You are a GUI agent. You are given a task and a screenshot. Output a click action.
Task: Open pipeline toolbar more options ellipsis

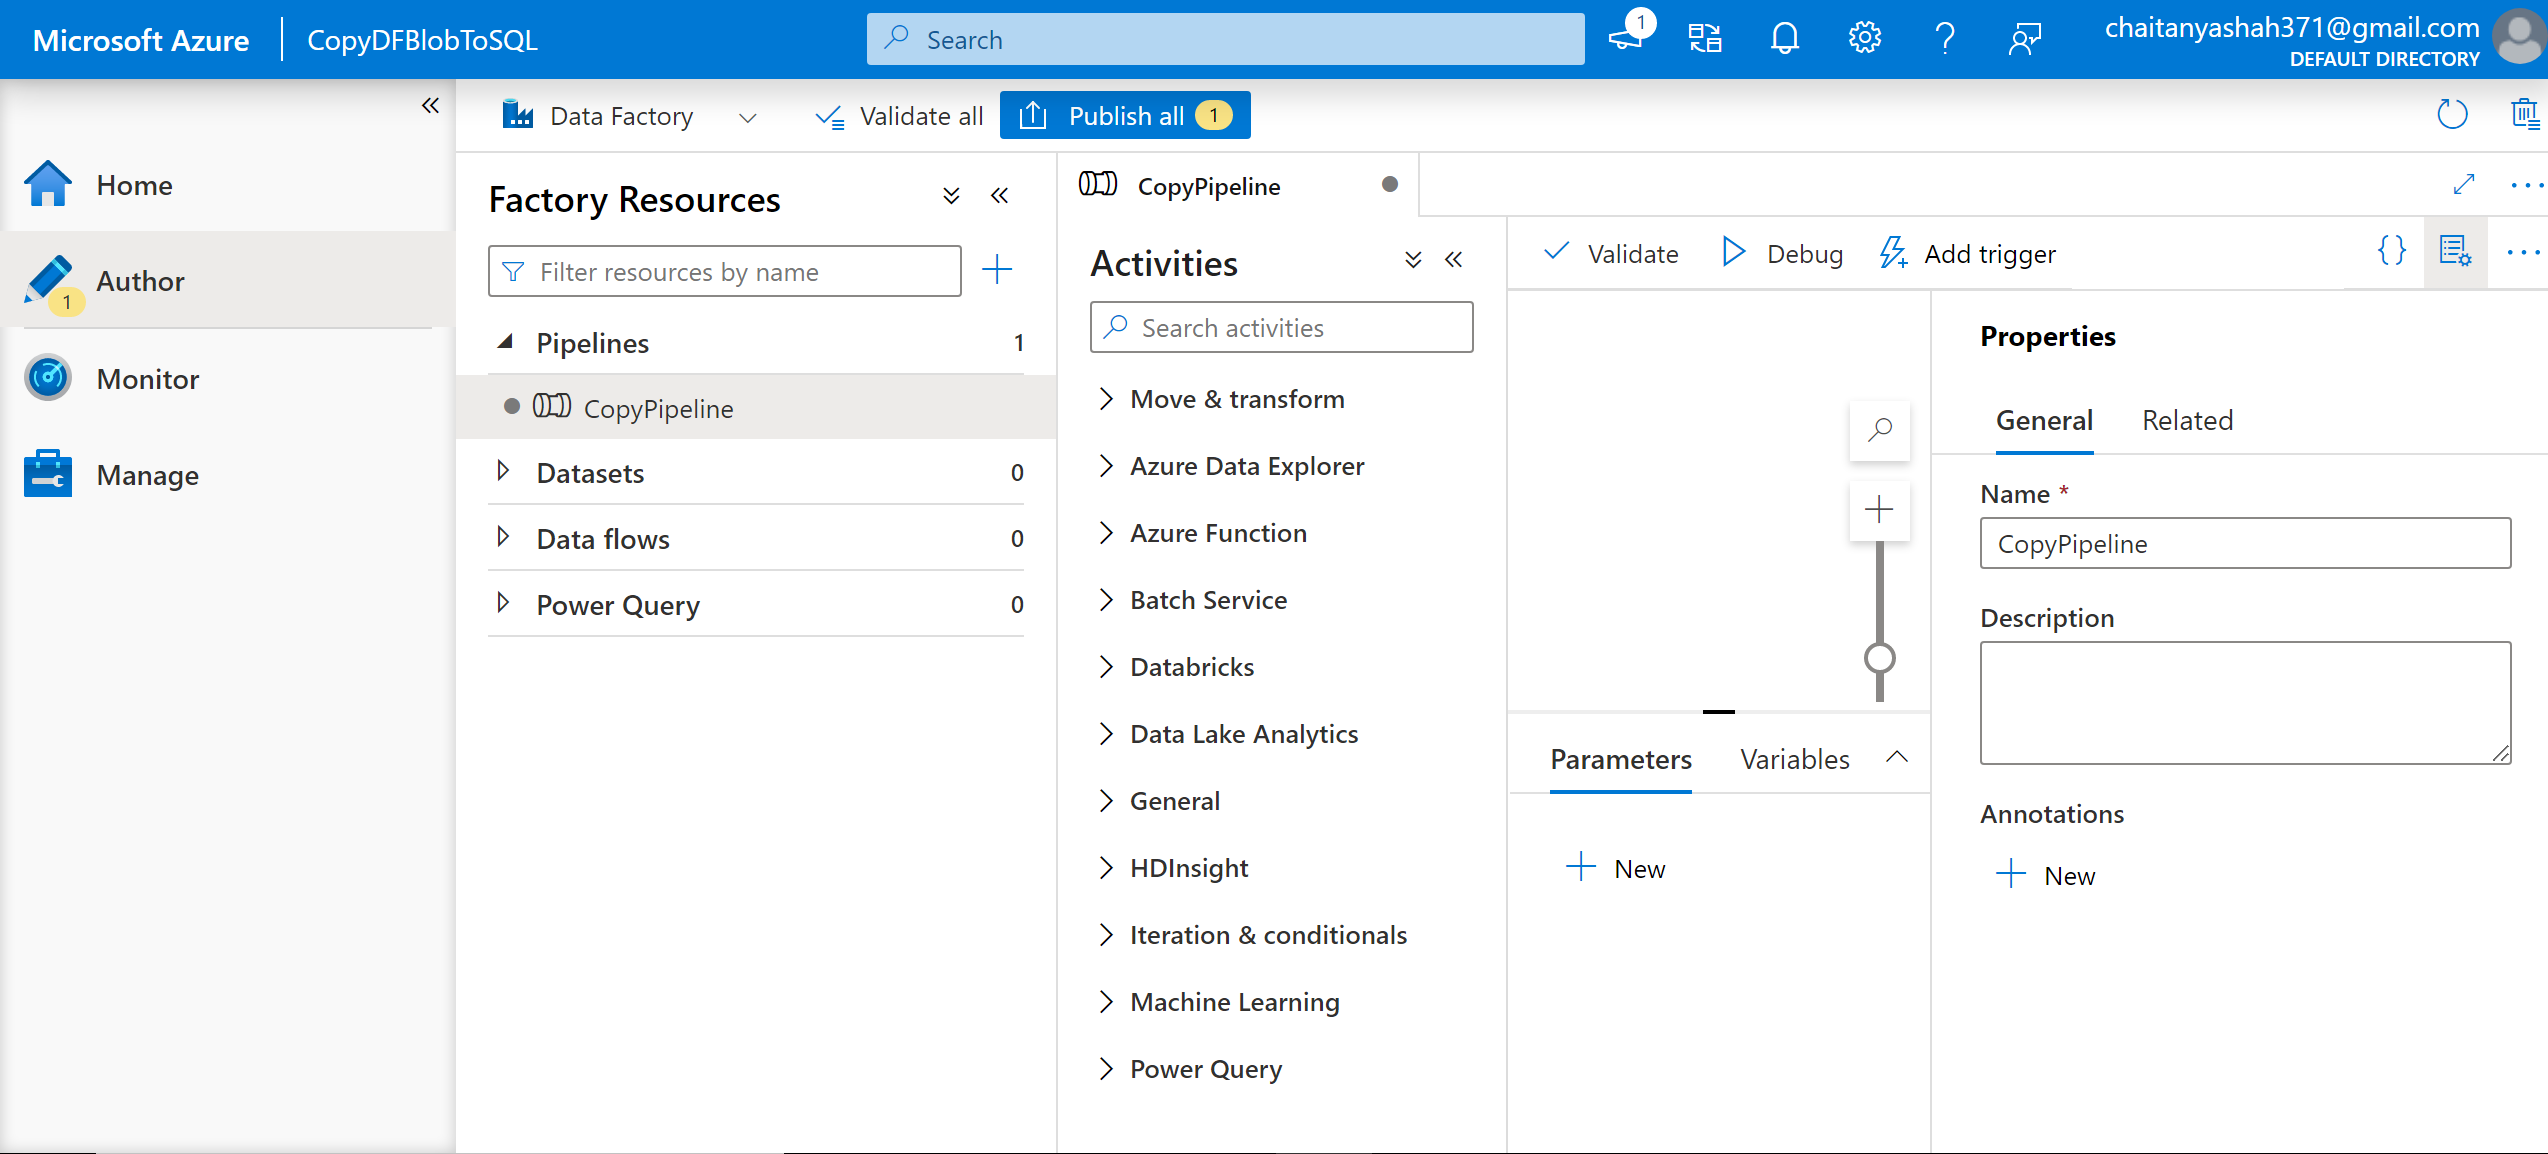pos(2523,253)
